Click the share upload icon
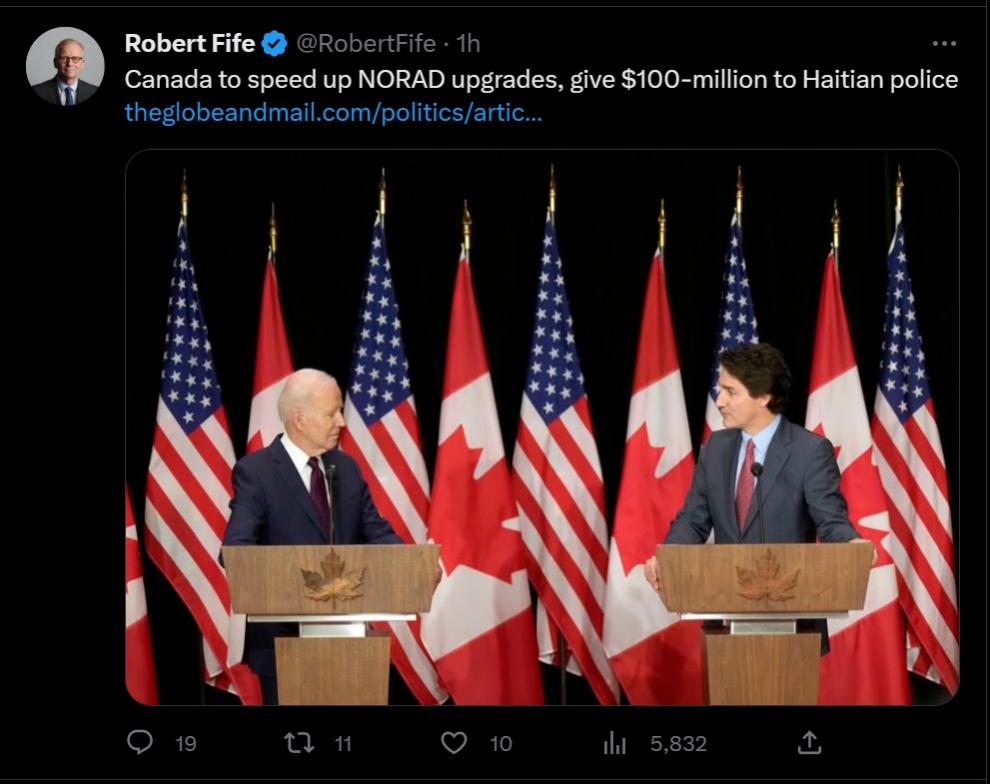The height and width of the screenshot is (784, 990). click(810, 742)
